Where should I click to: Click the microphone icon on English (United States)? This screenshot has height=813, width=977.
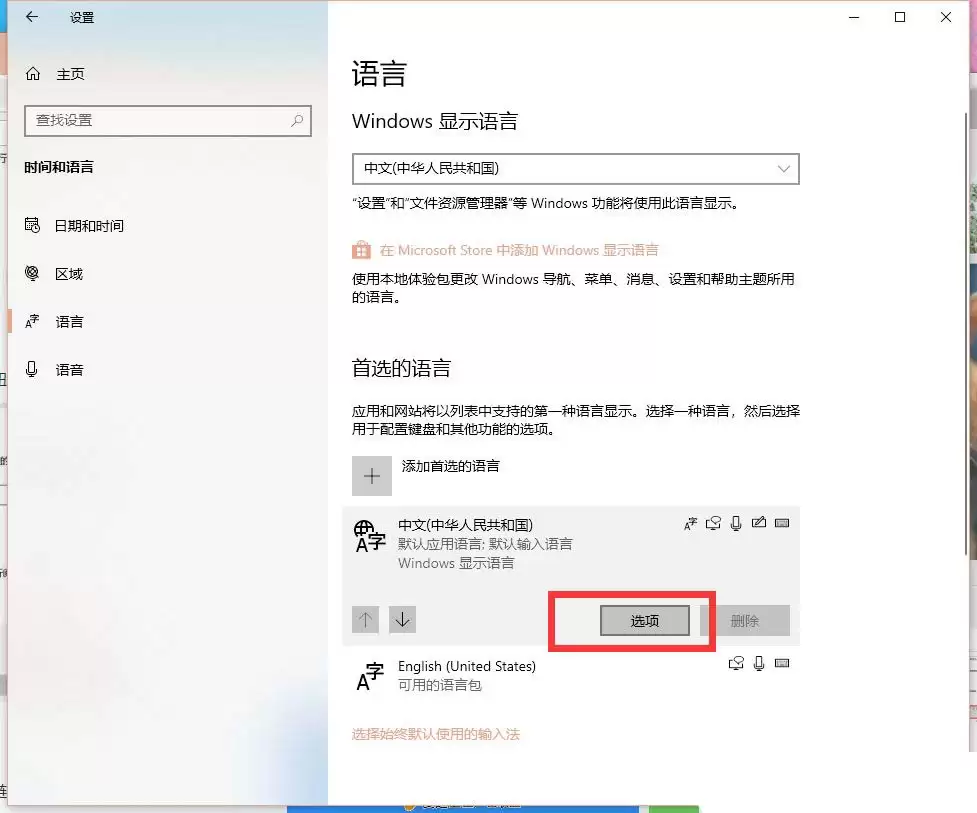758,663
